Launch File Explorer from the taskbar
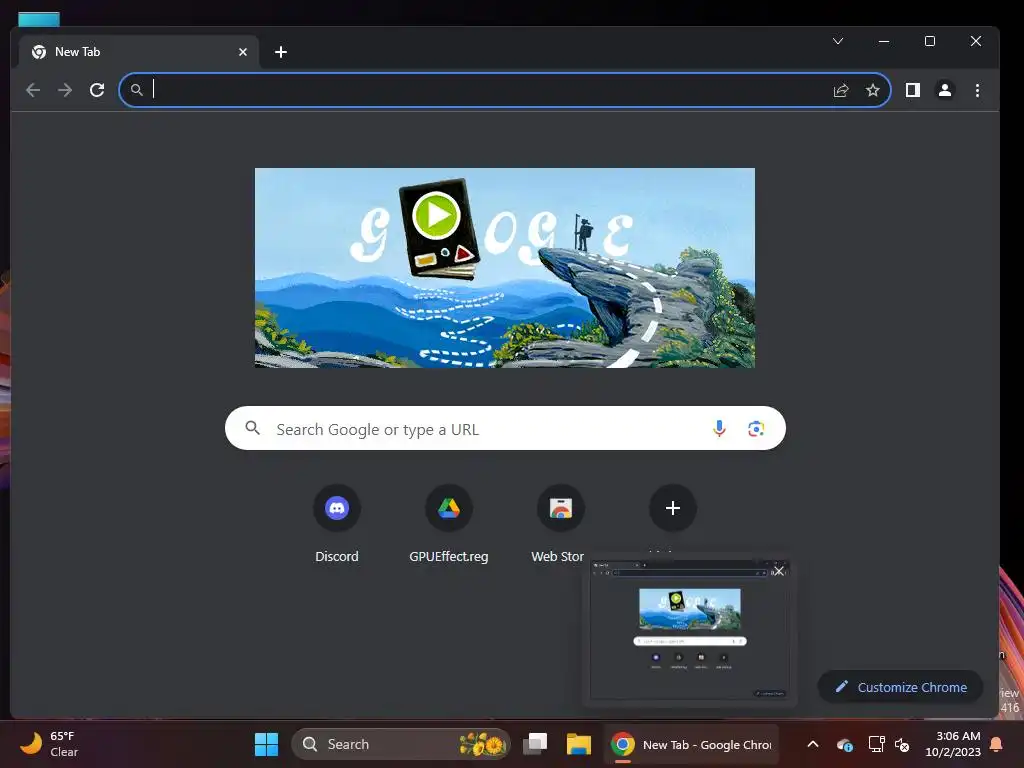This screenshot has height=768, width=1024. tap(579, 744)
